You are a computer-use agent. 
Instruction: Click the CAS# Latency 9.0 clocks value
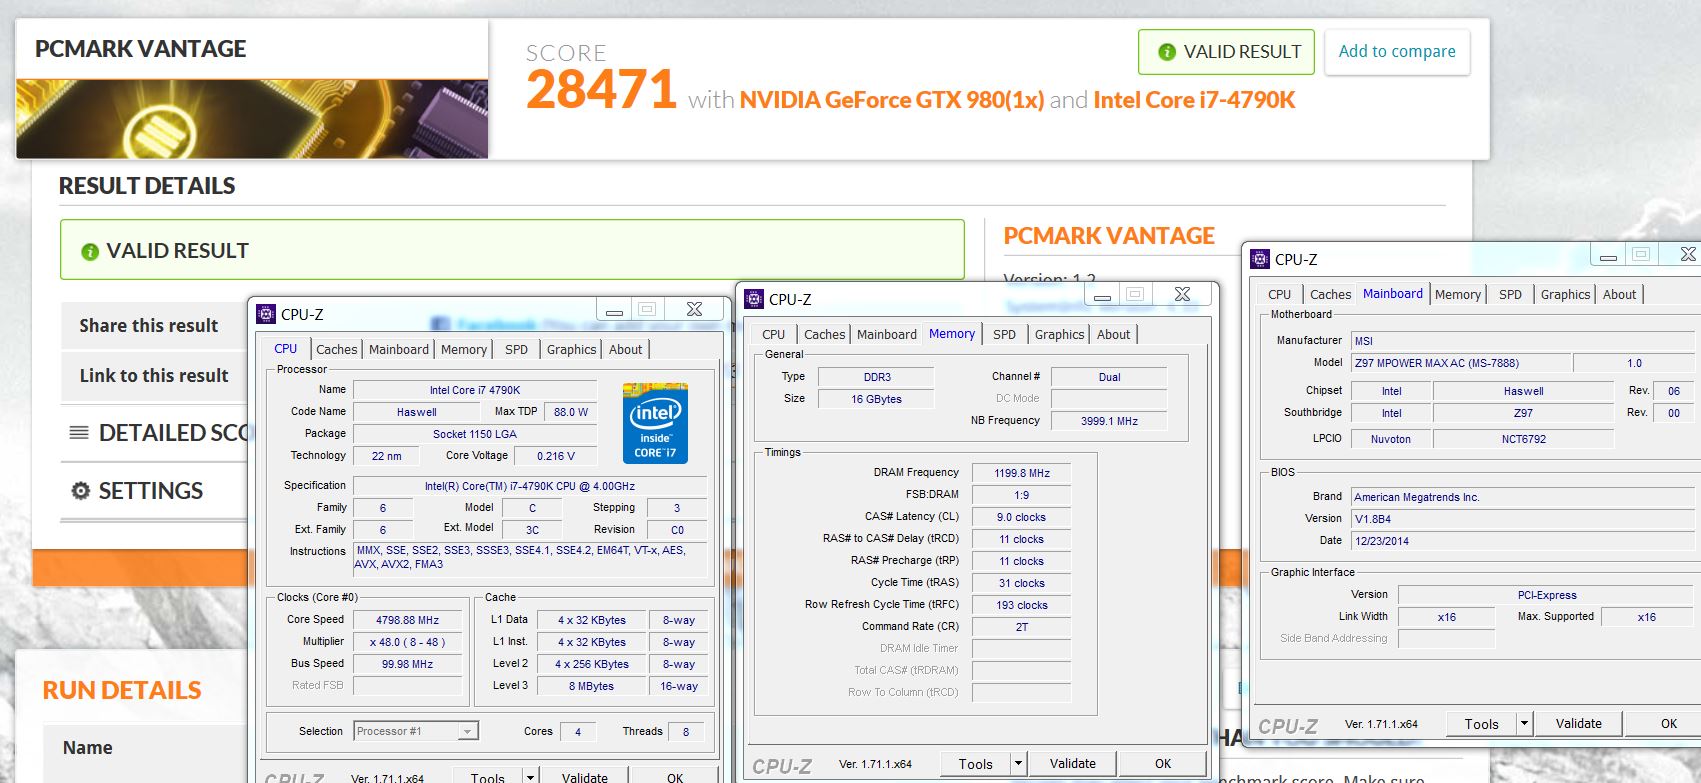click(x=1021, y=517)
